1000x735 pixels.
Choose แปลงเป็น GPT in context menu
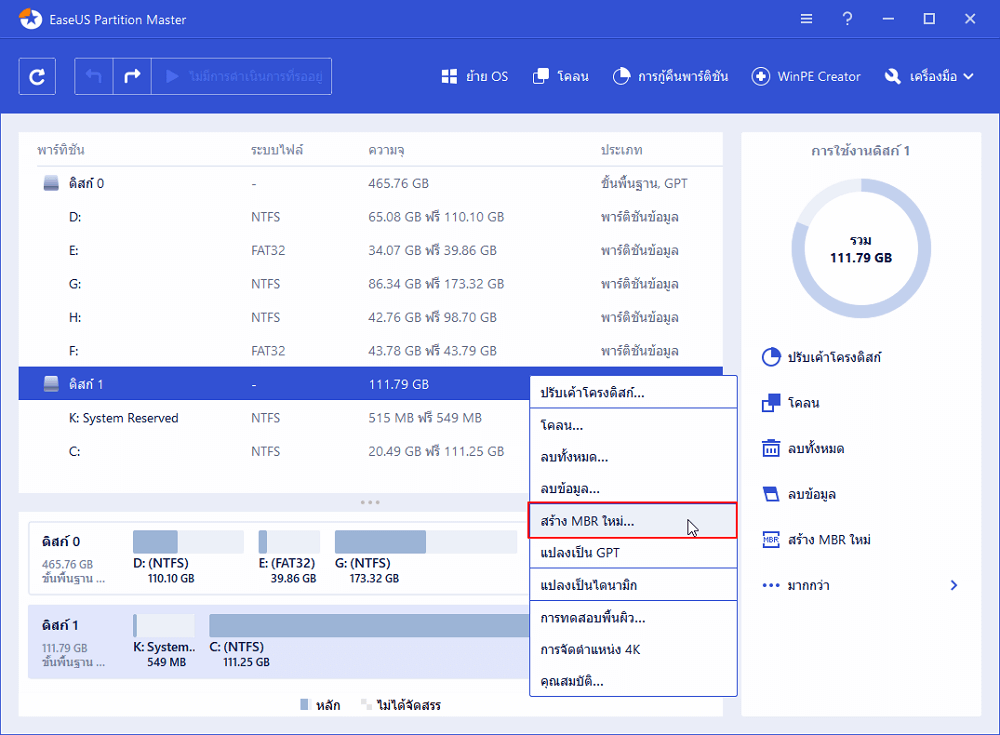pos(633,553)
